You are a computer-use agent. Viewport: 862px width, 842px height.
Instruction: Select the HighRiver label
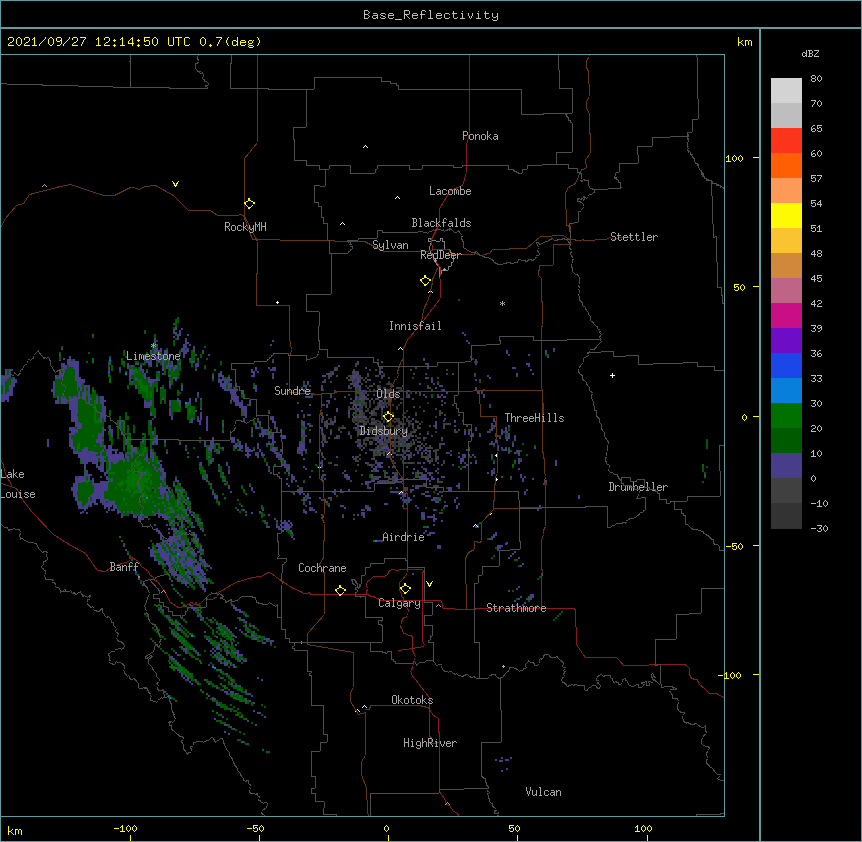tap(430, 743)
